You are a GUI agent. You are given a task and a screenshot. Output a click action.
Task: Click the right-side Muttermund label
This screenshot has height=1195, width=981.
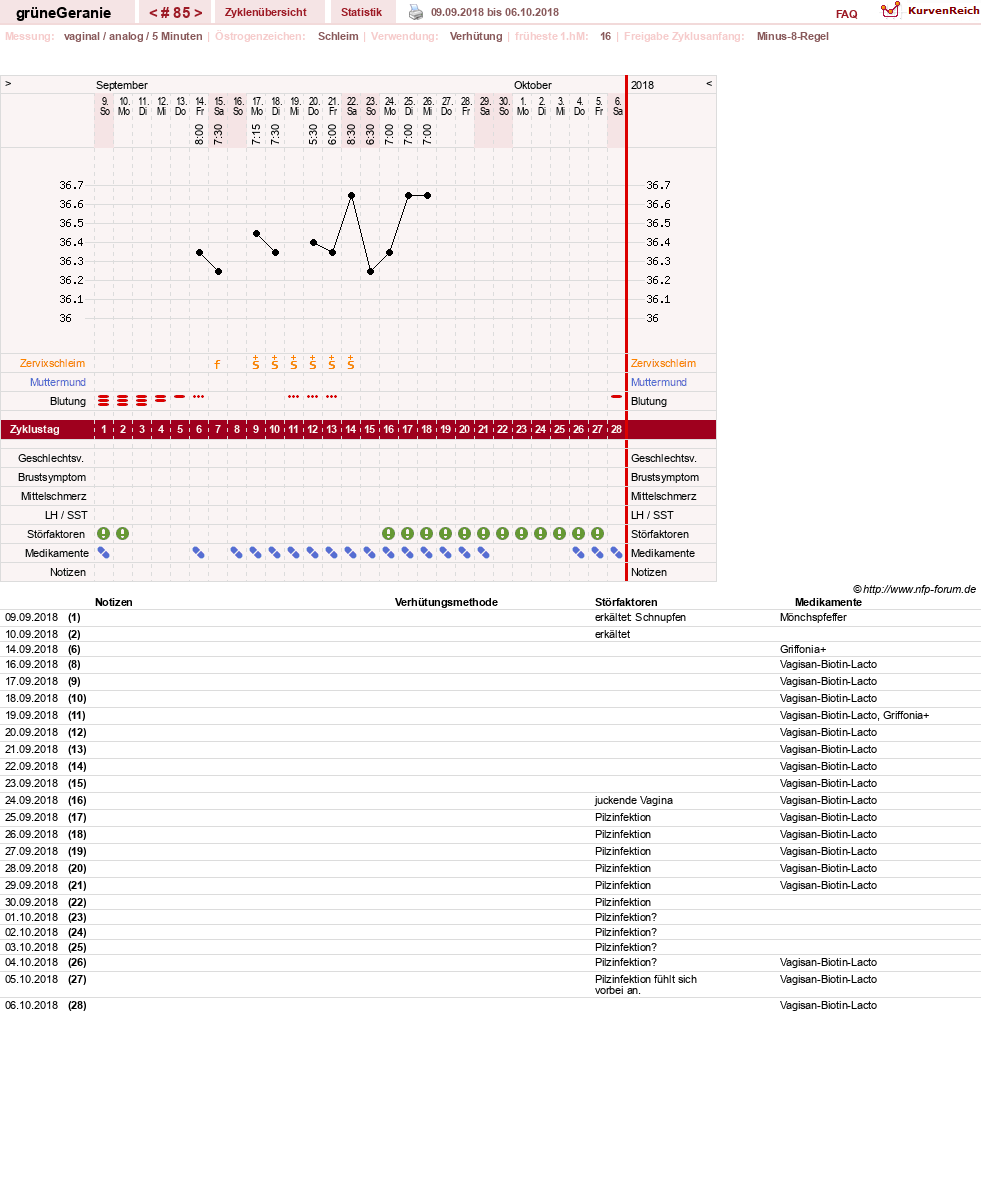click(659, 383)
